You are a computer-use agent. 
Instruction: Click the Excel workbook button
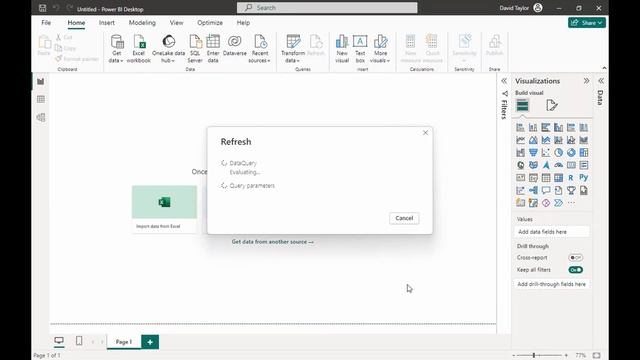[138, 49]
